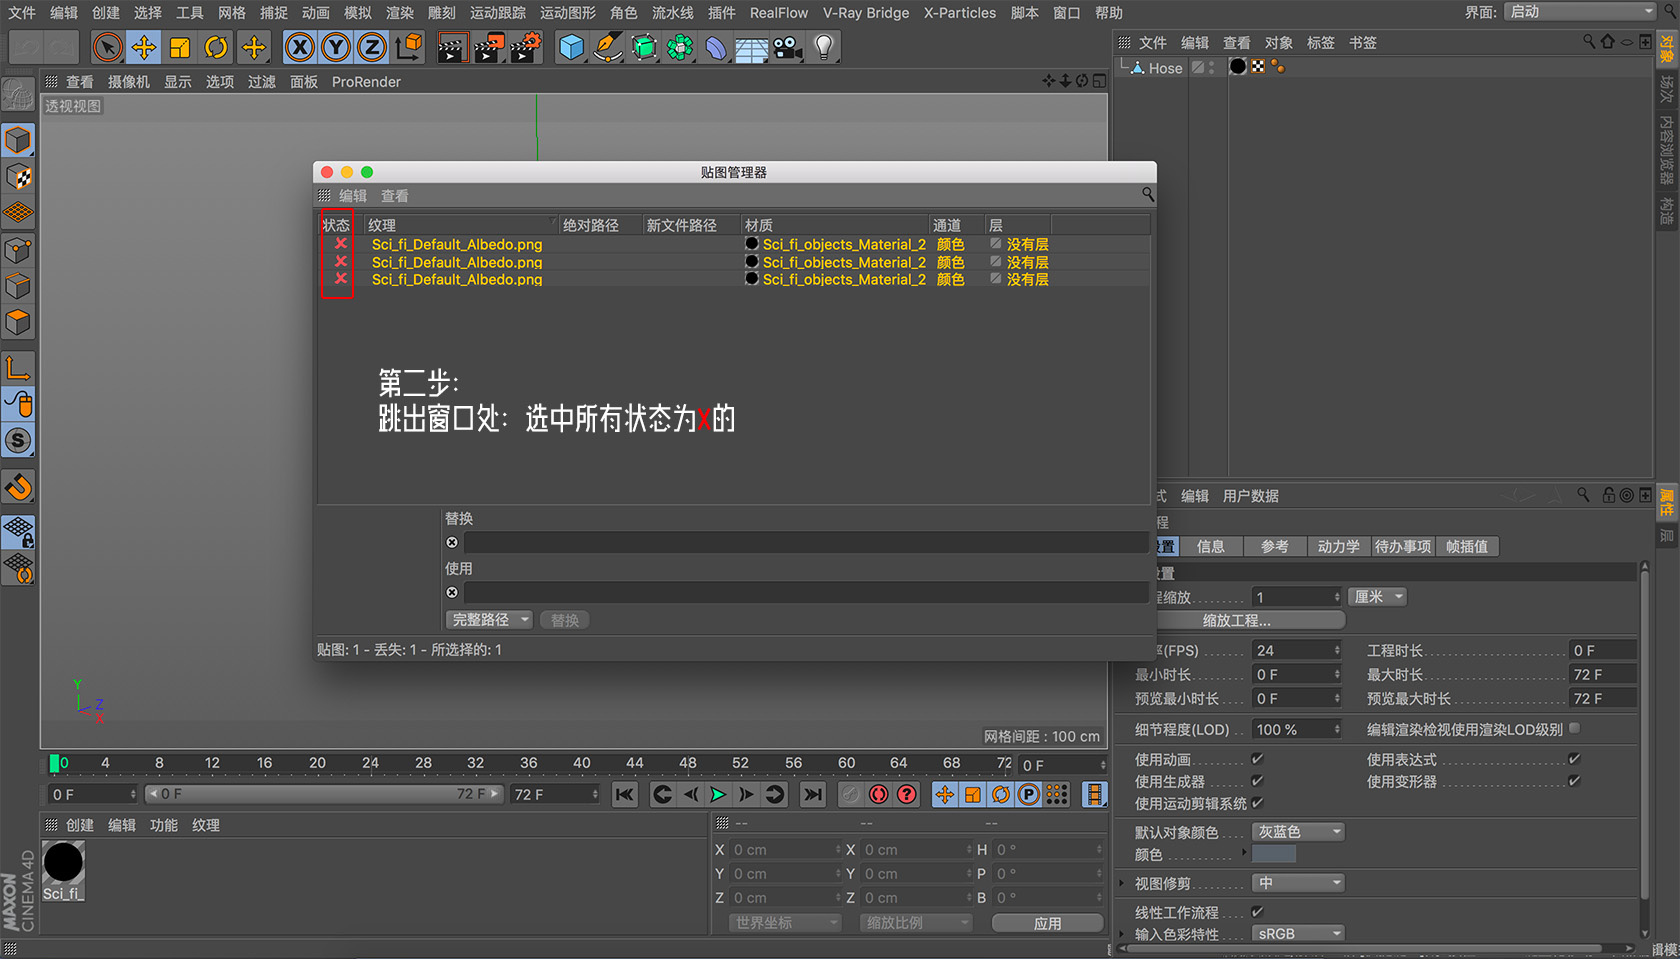Toggle point level animation dots icon
This screenshot has width=1680, height=959.
pyautogui.click(x=1057, y=794)
